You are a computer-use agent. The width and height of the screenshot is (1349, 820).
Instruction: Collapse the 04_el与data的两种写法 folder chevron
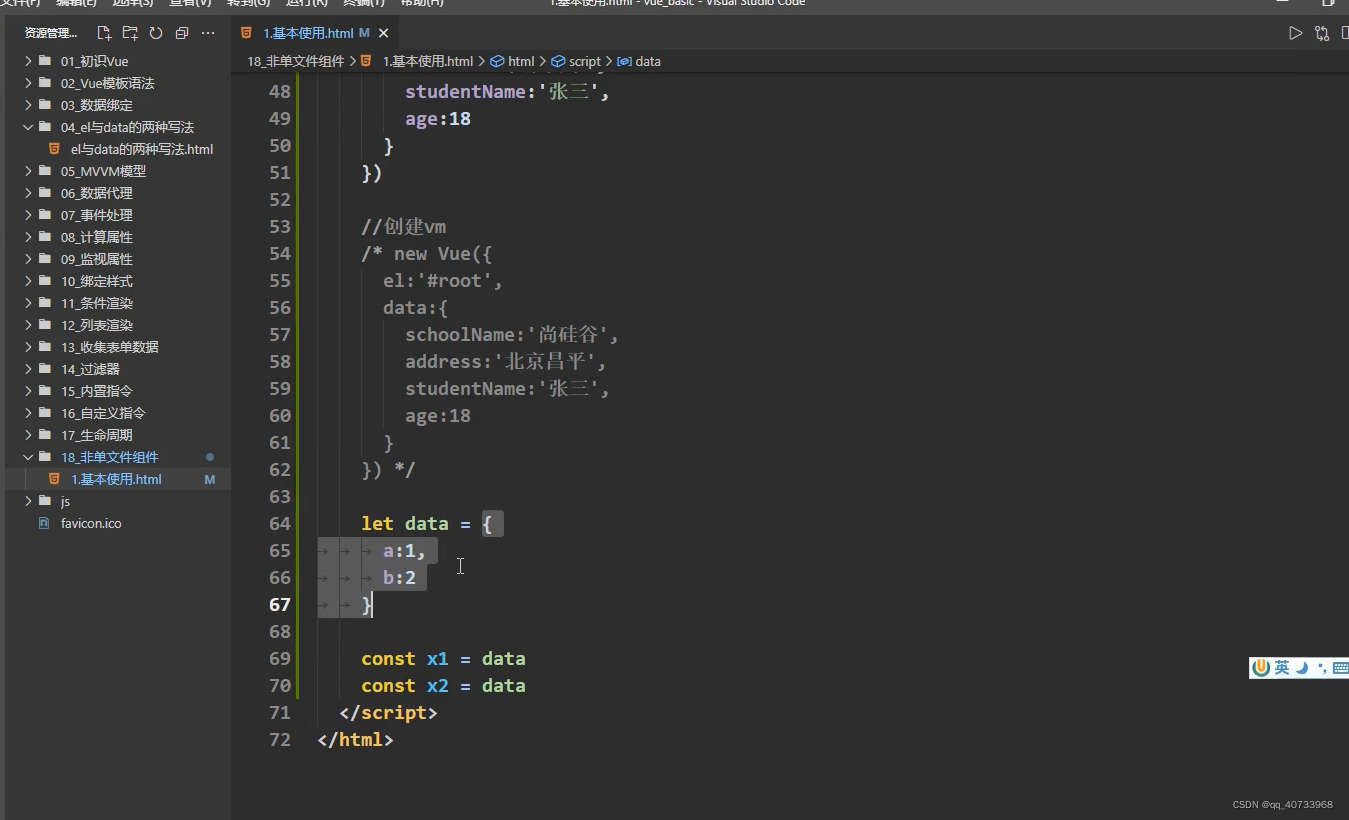pos(28,127)
